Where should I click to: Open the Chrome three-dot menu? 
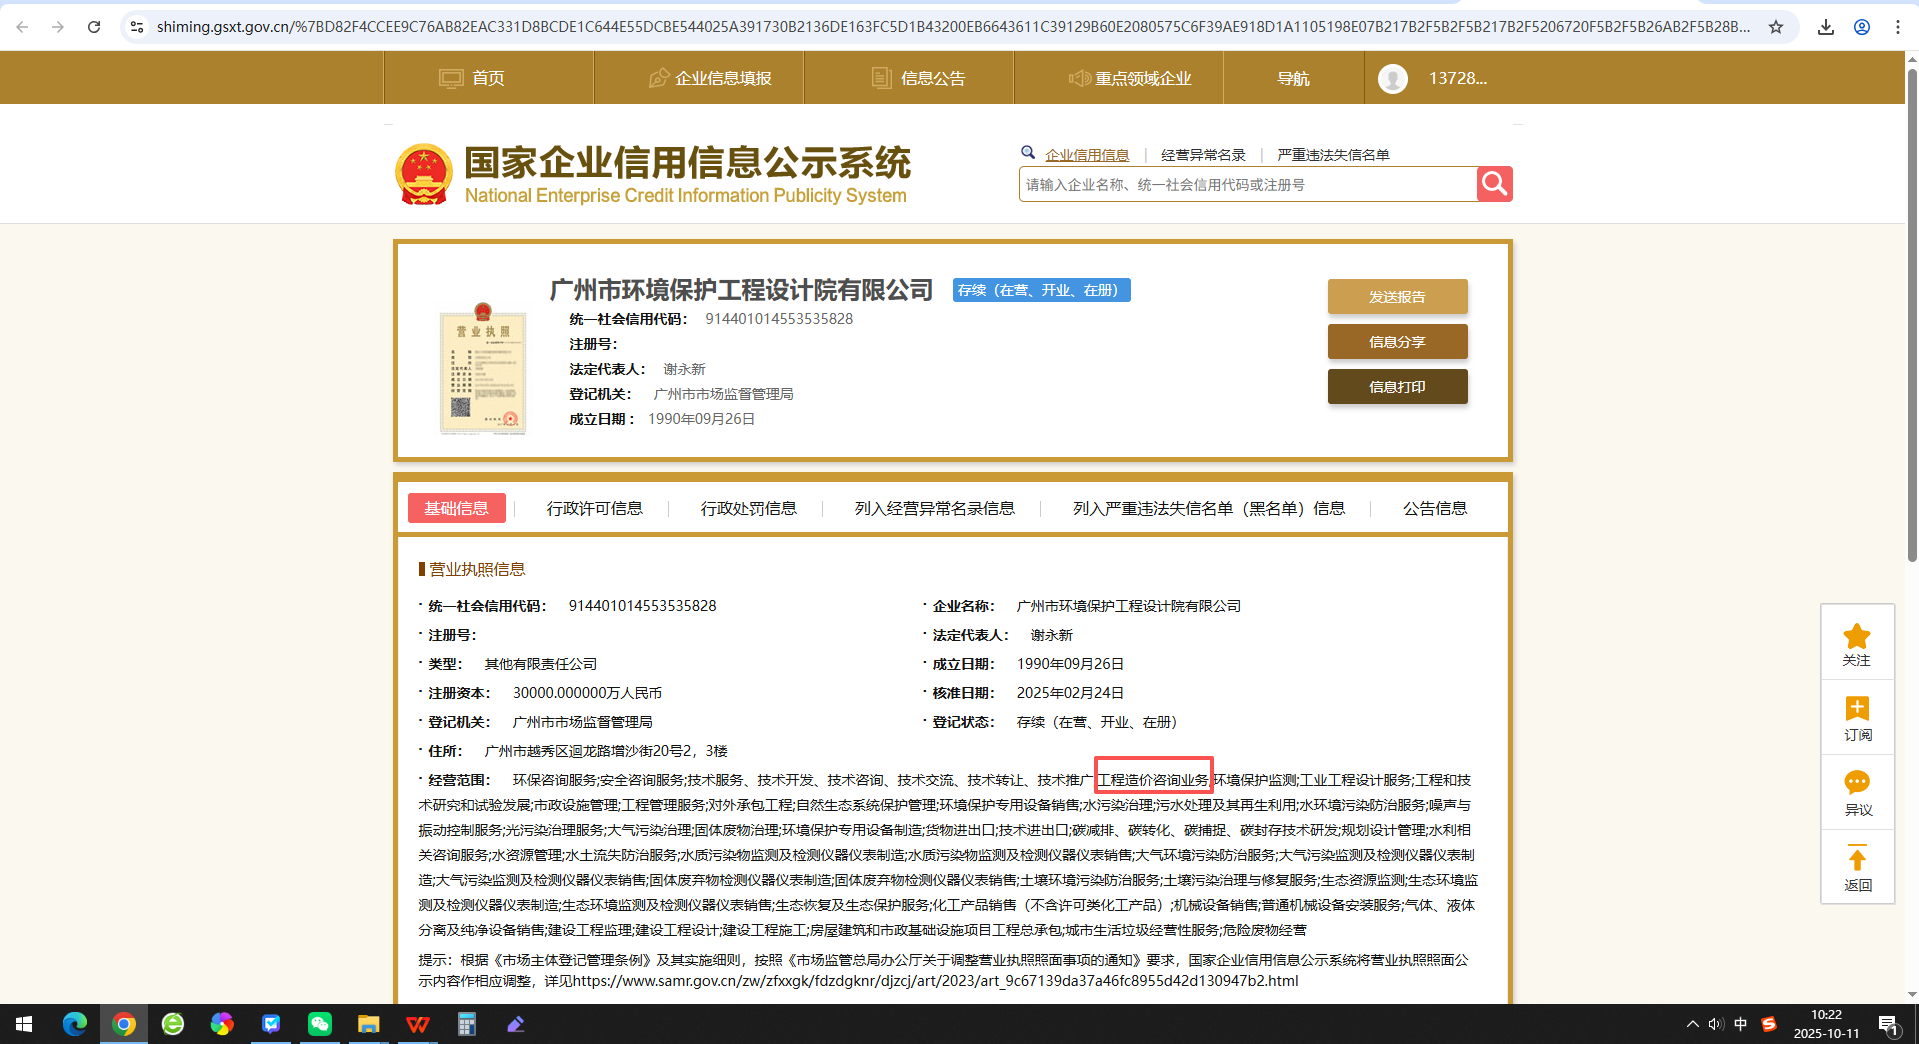click(1898, 27)
